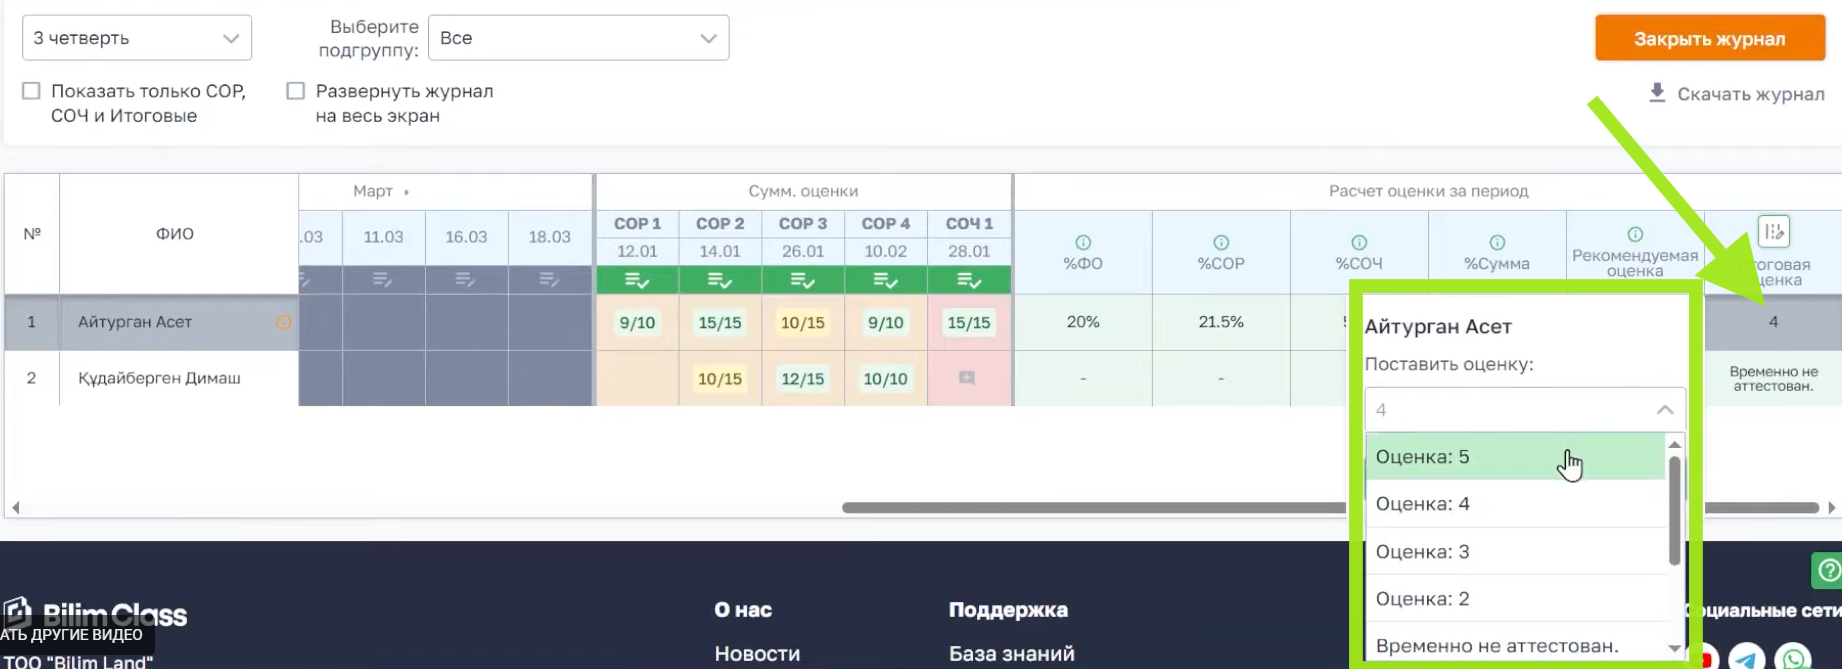Click the edit-lesson icon under 16.03
Image resolution: width=1842 pixels, height=669 pixels.
point(466,280)
